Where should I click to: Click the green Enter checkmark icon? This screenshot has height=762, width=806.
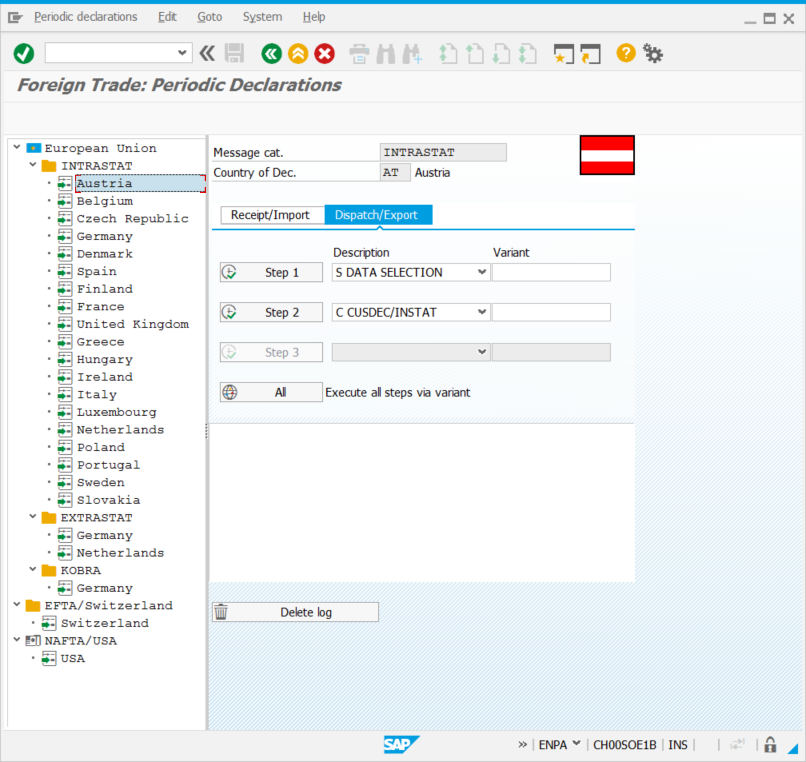(x=24, y=53)
